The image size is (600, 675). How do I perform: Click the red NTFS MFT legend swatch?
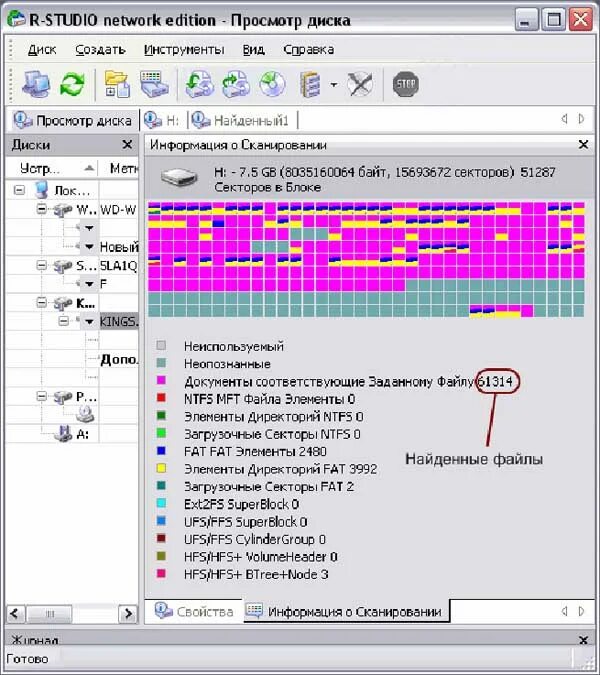pyautogui.click(x=161, y=398)
